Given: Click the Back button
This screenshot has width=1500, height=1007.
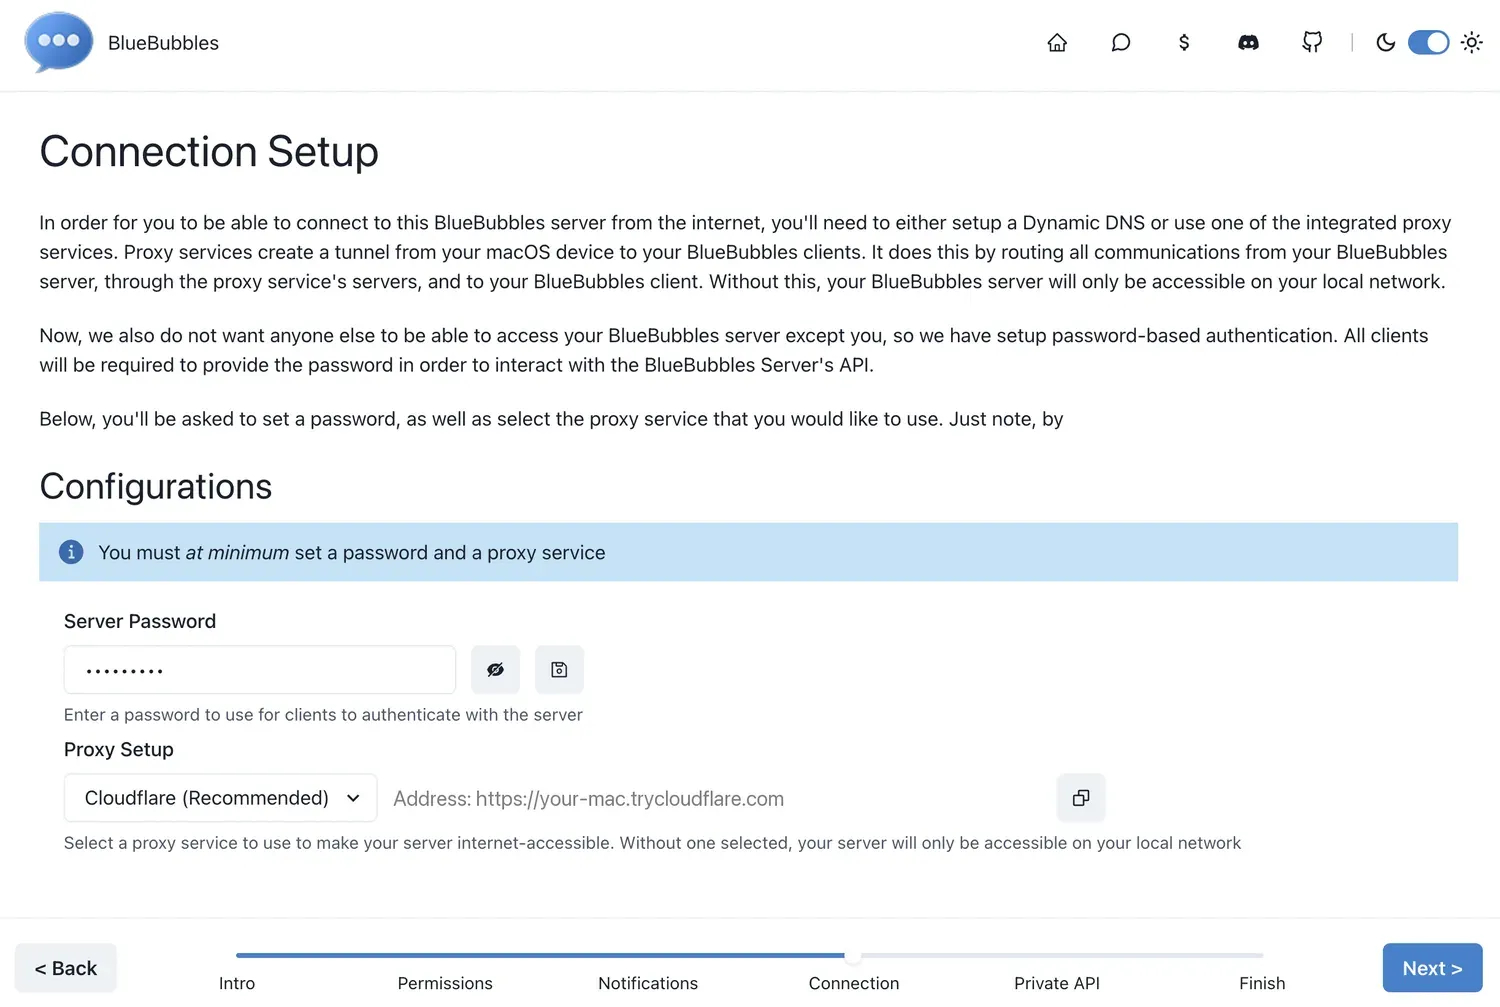Looking at the screenshot, I should [66, 968].
